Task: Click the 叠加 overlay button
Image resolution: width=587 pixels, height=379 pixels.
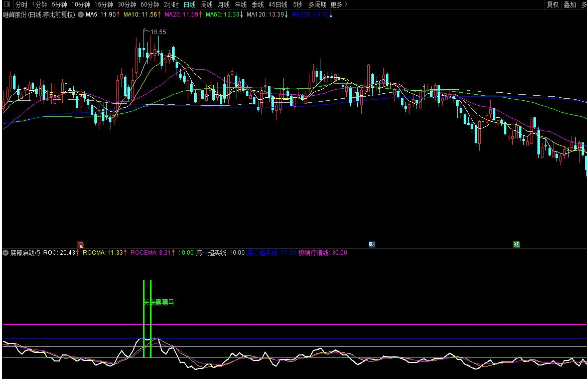Action: click(570, 4)
